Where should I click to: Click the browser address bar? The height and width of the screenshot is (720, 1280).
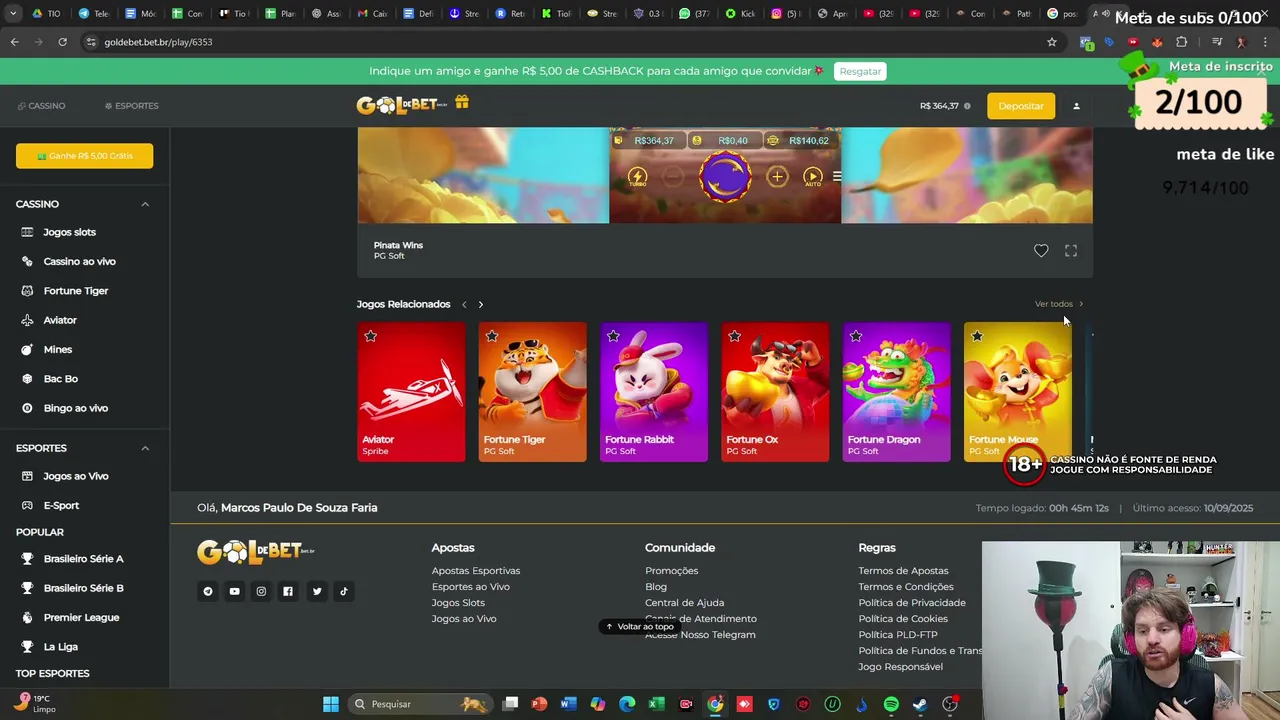pyautogui.click(x=560, y=42)
